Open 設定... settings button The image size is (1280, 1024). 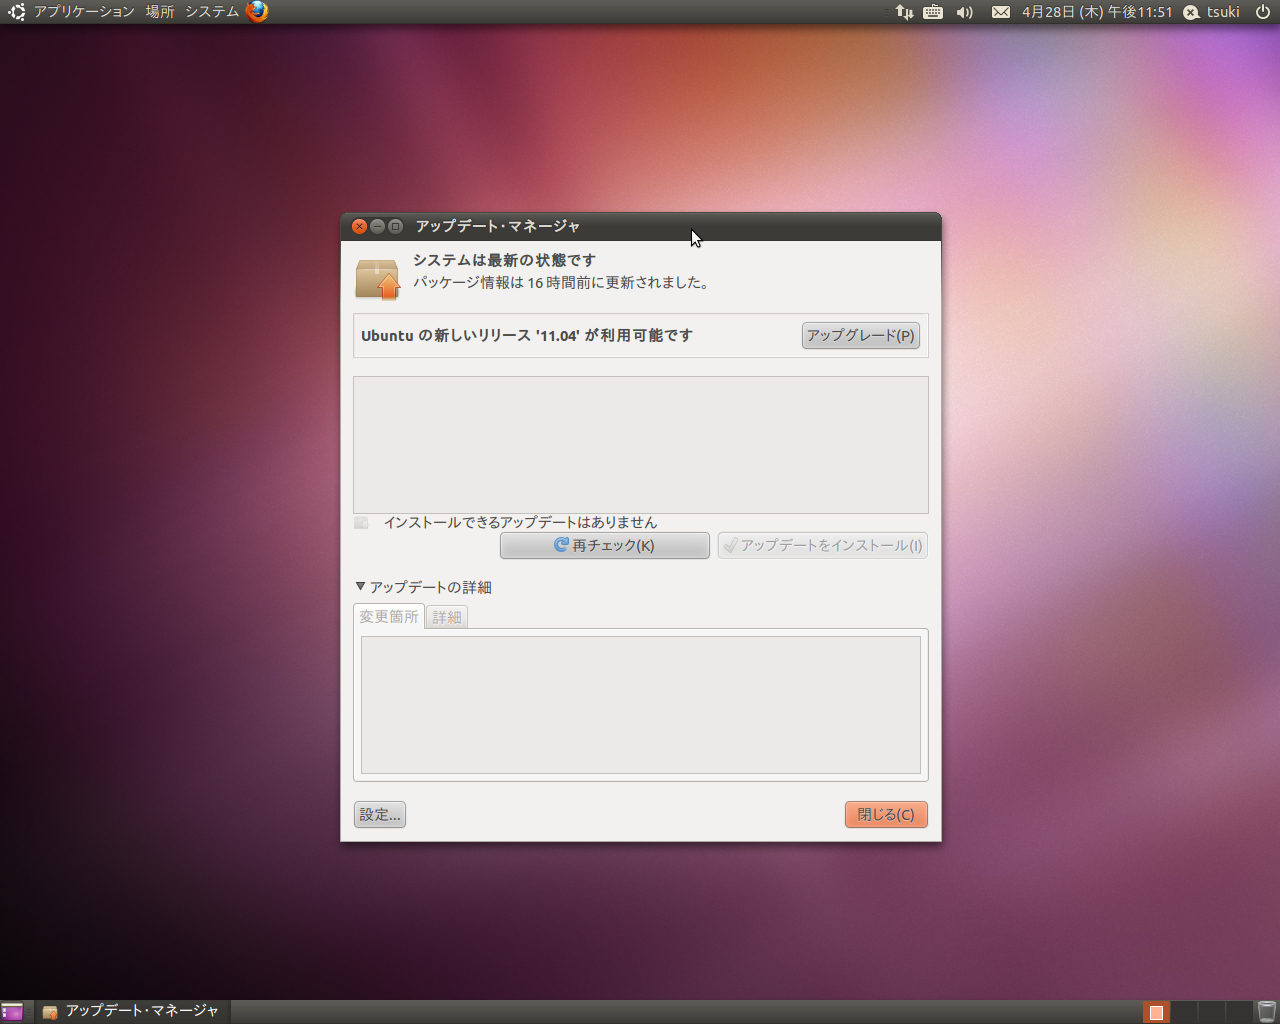(x=380, y=815)
